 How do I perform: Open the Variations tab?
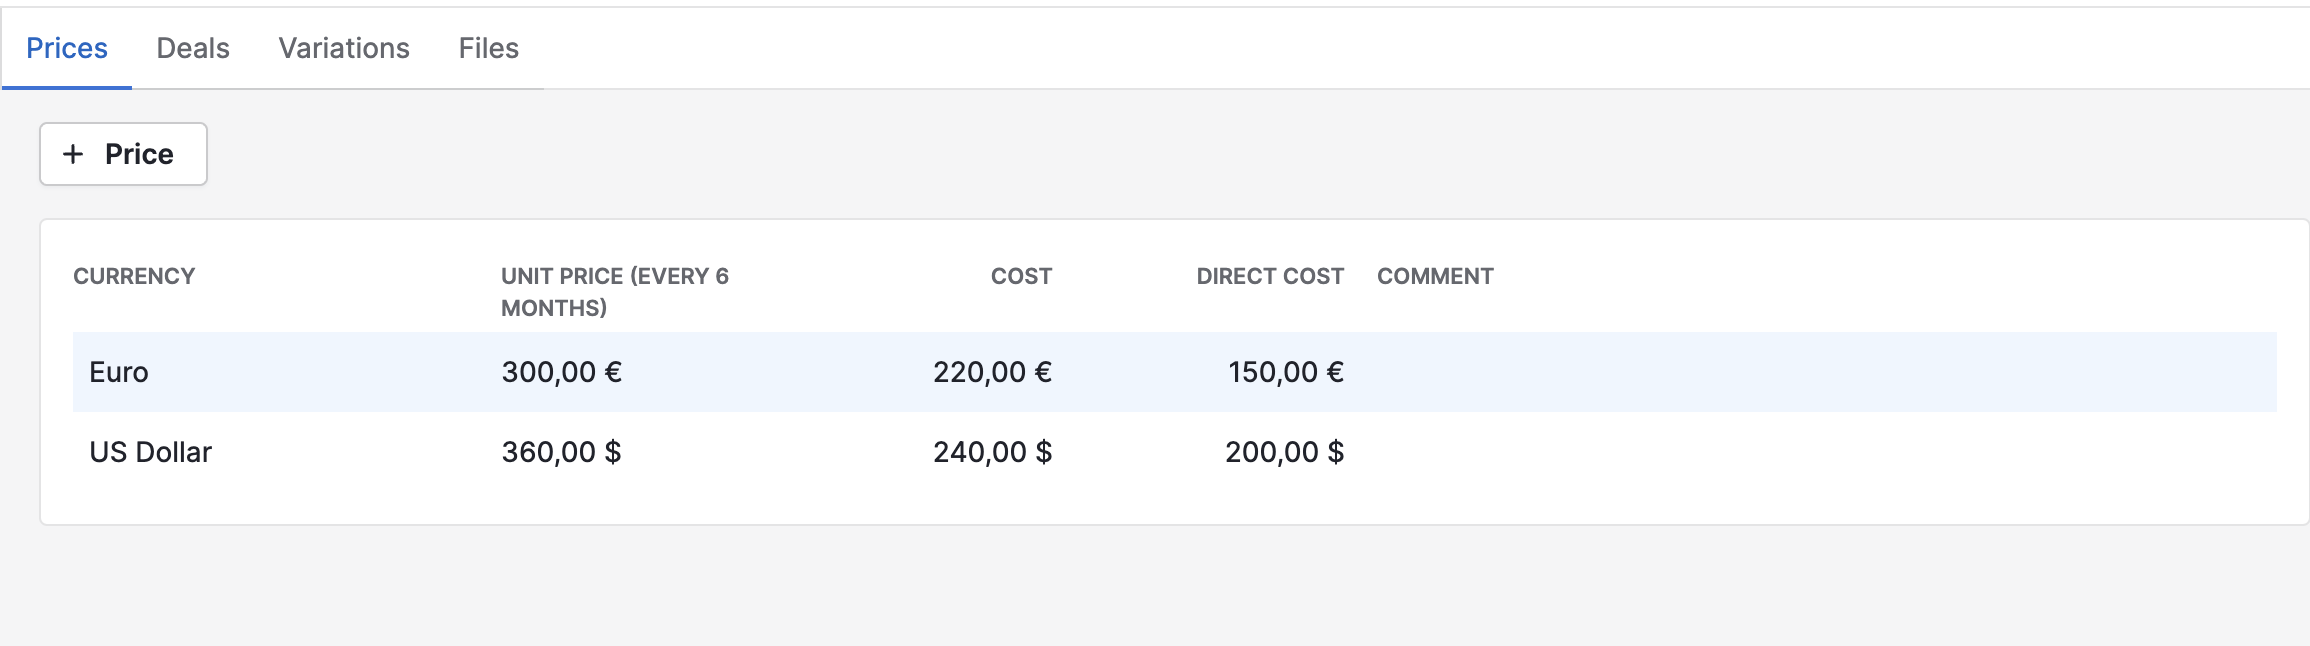point(344,48)
